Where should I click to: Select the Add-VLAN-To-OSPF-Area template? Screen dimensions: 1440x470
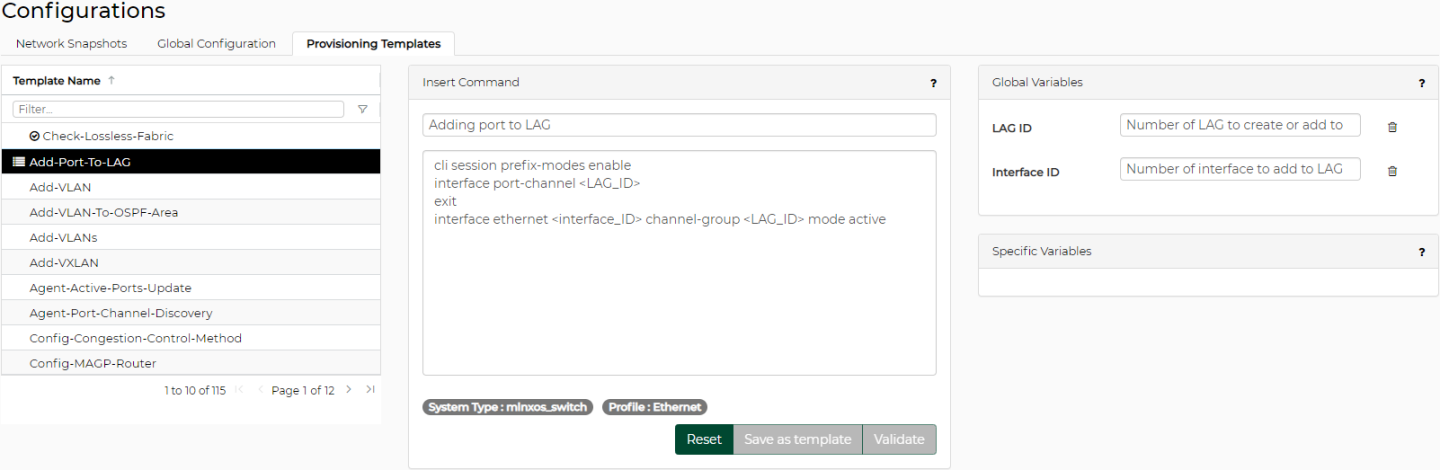coord(104,212)
